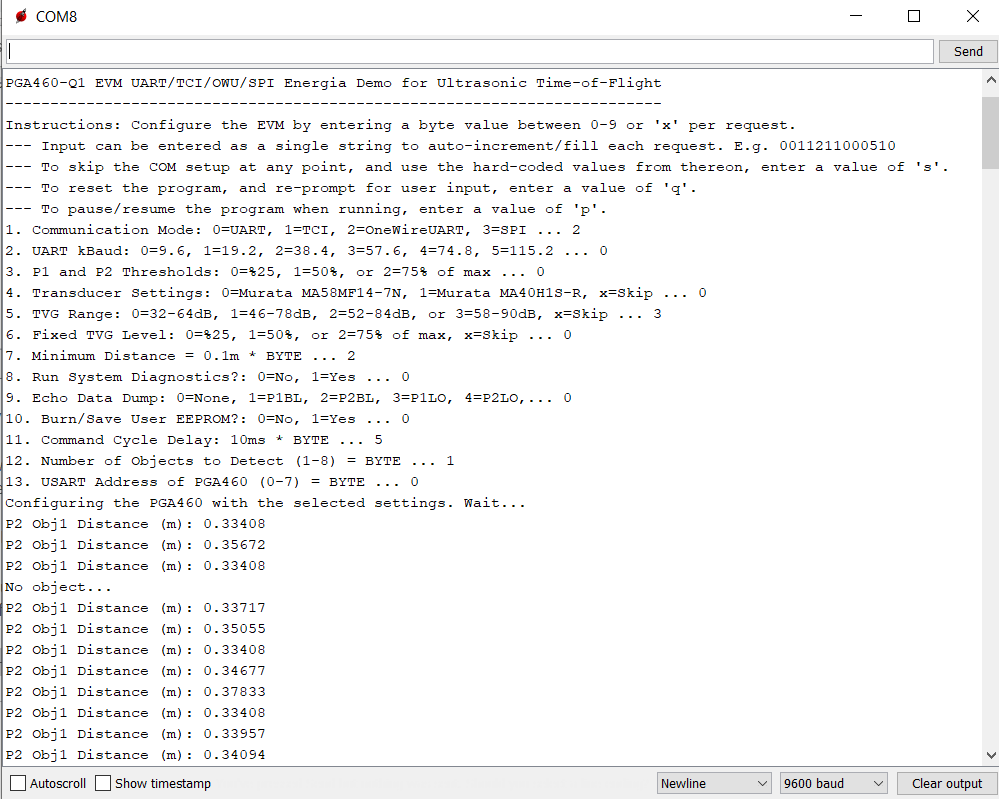This screenshot has height=799, width=999.
Task: Click the '4. Transducer Settings' line
Action: 356,293
